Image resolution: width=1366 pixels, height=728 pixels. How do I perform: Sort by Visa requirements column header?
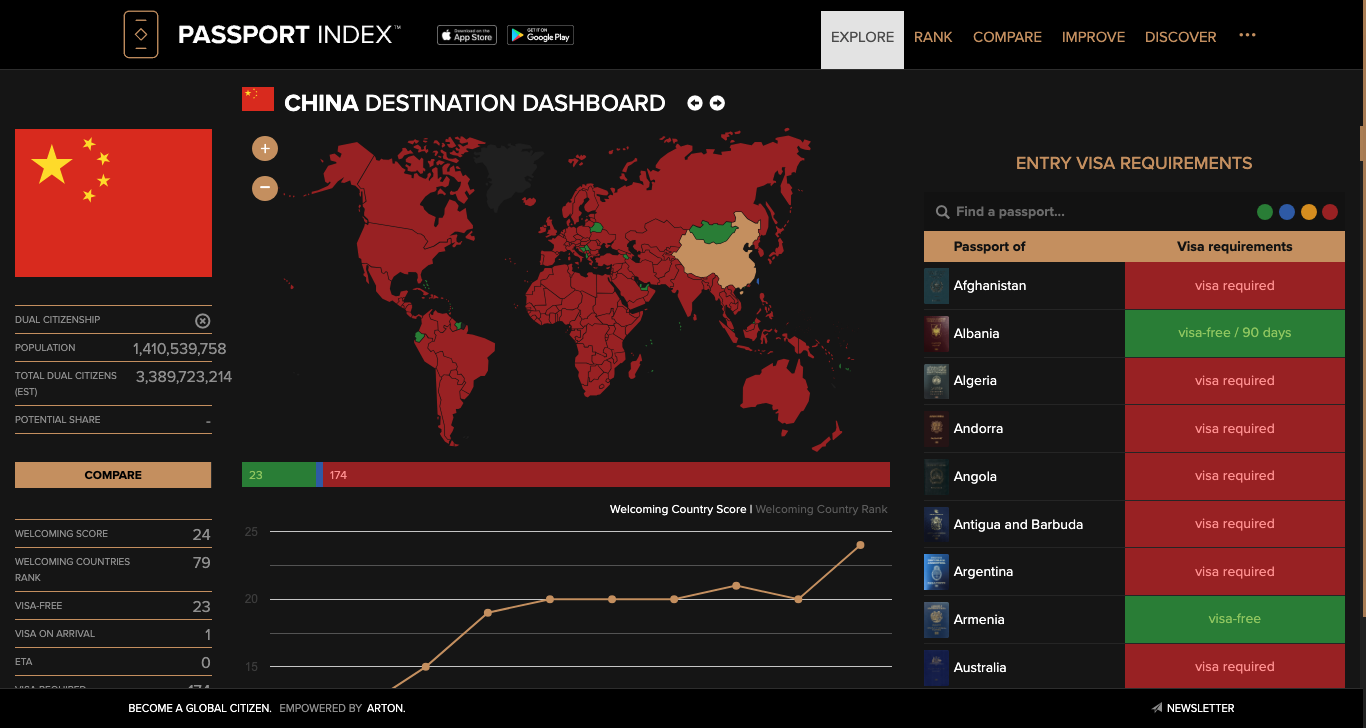point(1234,246)
